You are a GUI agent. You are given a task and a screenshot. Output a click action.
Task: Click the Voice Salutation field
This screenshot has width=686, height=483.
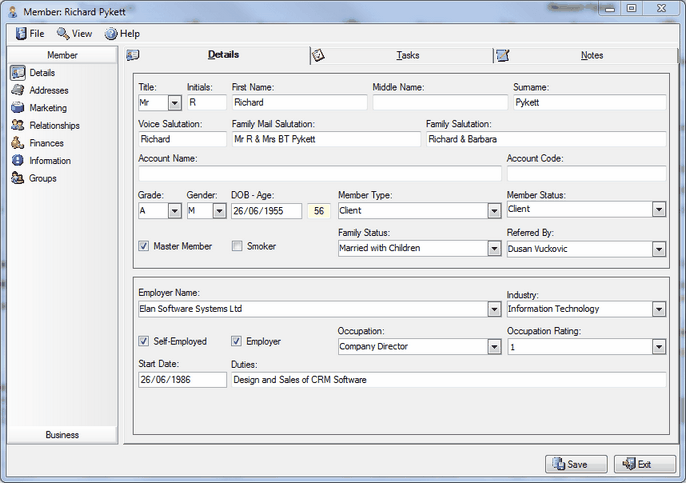point(182,139)
